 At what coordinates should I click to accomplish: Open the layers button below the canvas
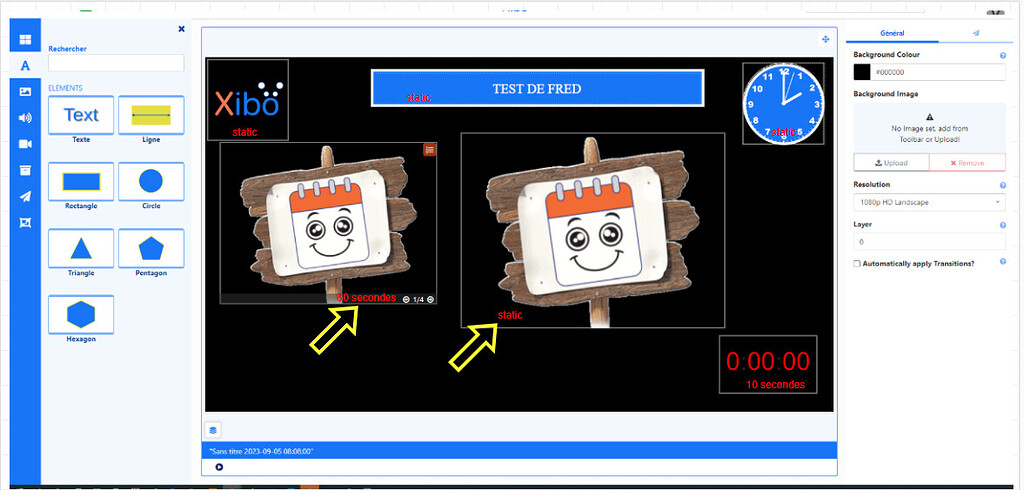point(214,430)
